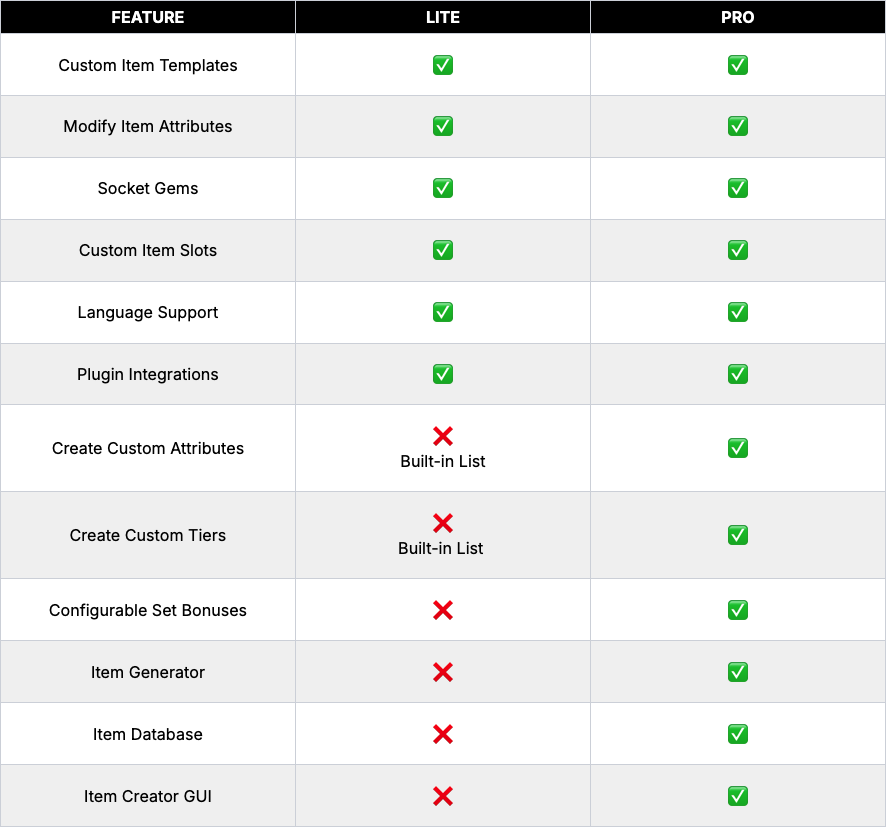Image resolution: width=886 pixels, height=827 pixels.
Task: Click the PRO column header
Action: [x=737, y=17]
